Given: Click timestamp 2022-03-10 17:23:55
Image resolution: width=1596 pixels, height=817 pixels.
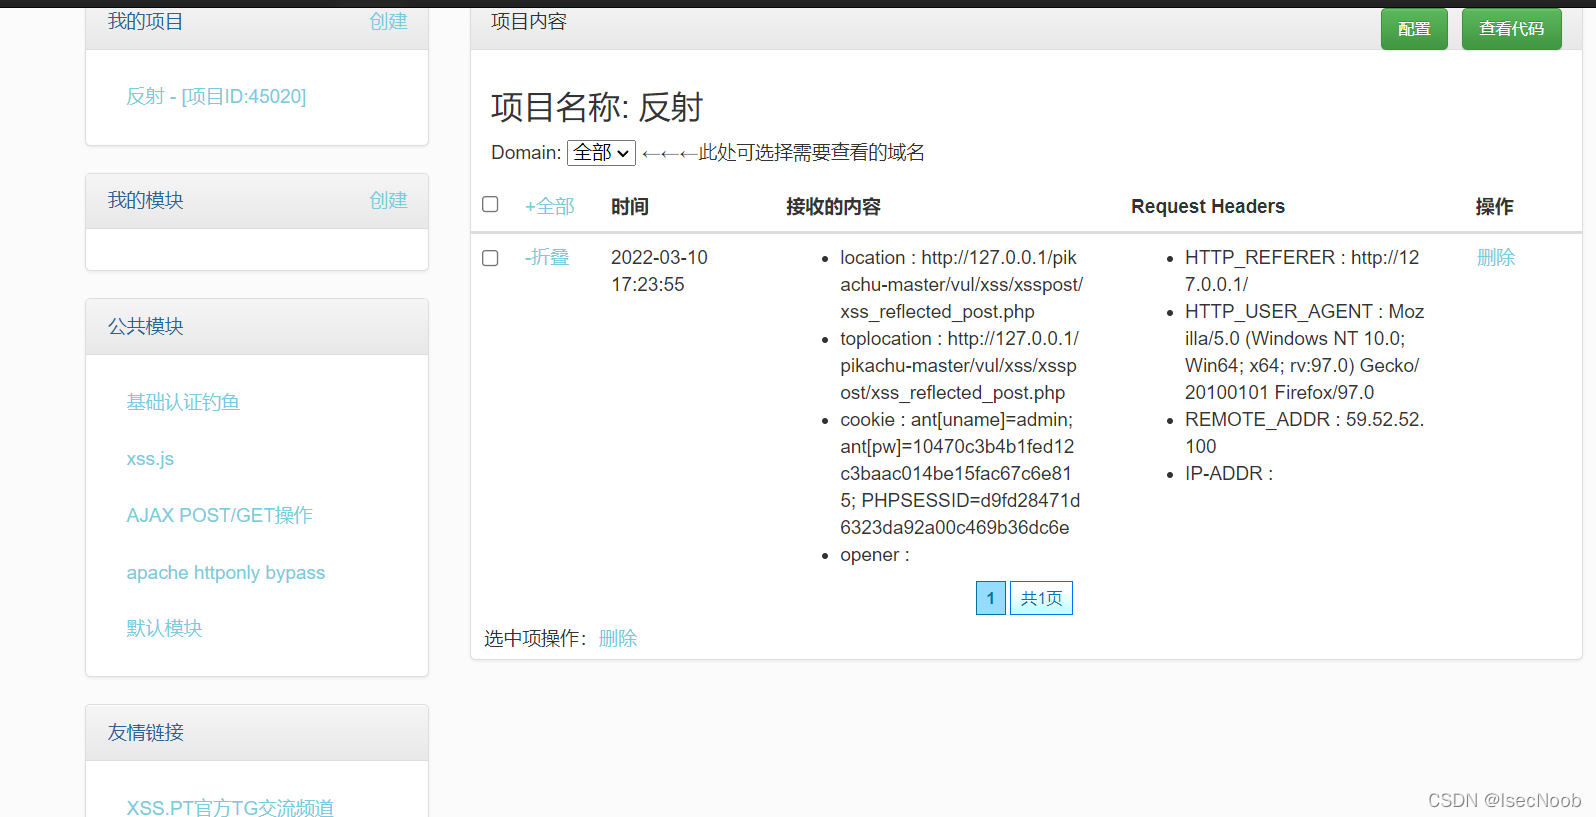Looking at the screenshot, I should pos(659,271).
